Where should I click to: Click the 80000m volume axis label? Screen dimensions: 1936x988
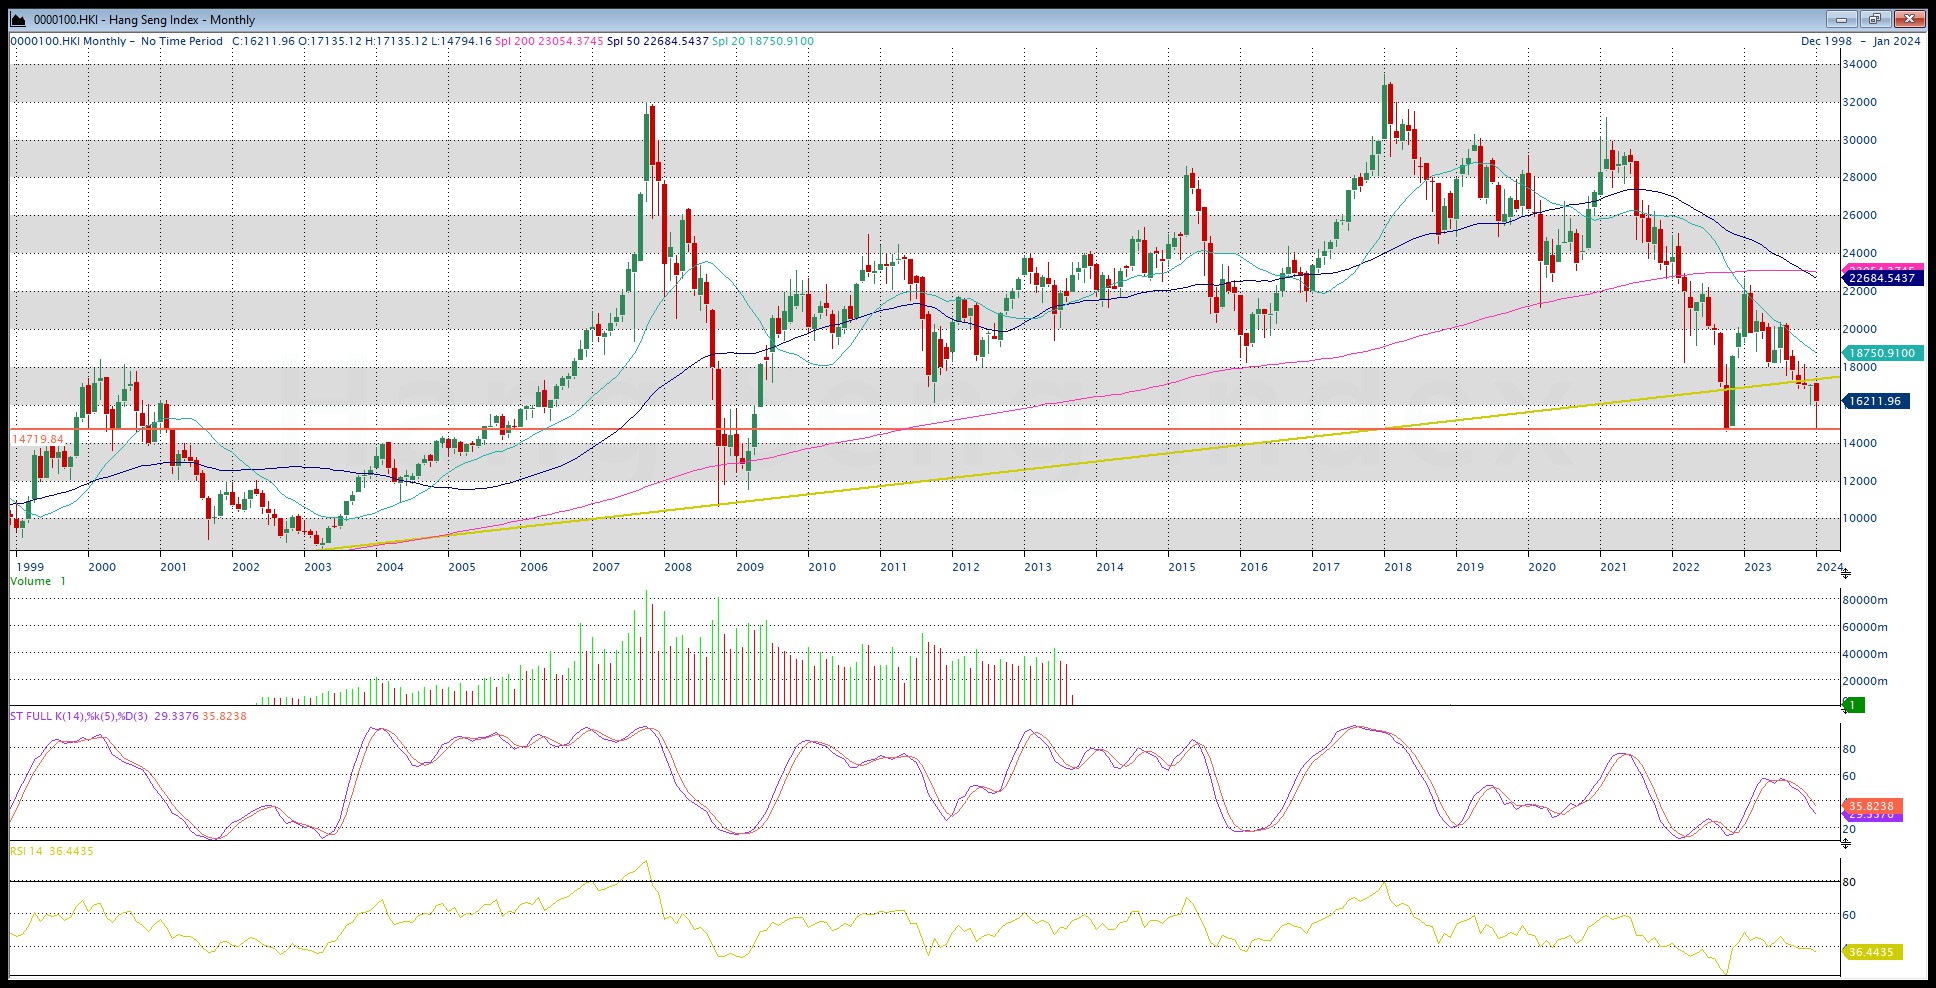pos(1866,600)
